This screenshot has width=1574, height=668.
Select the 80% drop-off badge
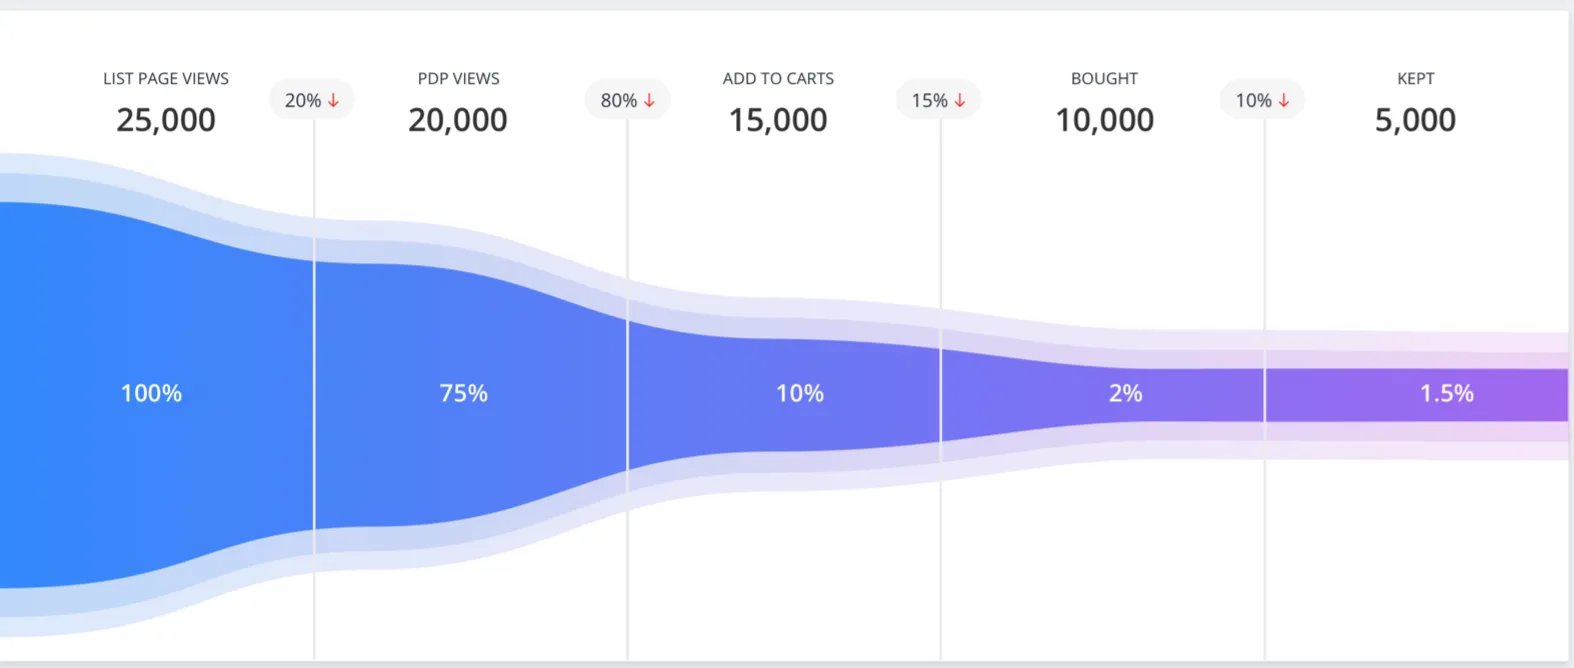tap(627, 100)
